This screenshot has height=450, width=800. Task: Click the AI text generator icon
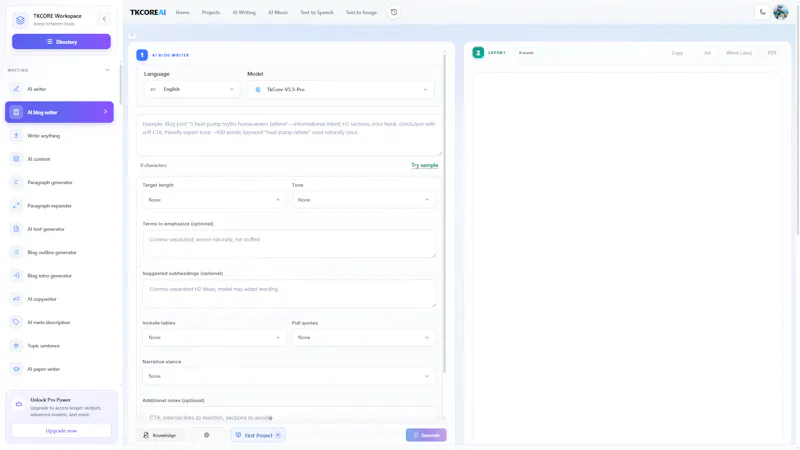(x=16, y=229)
